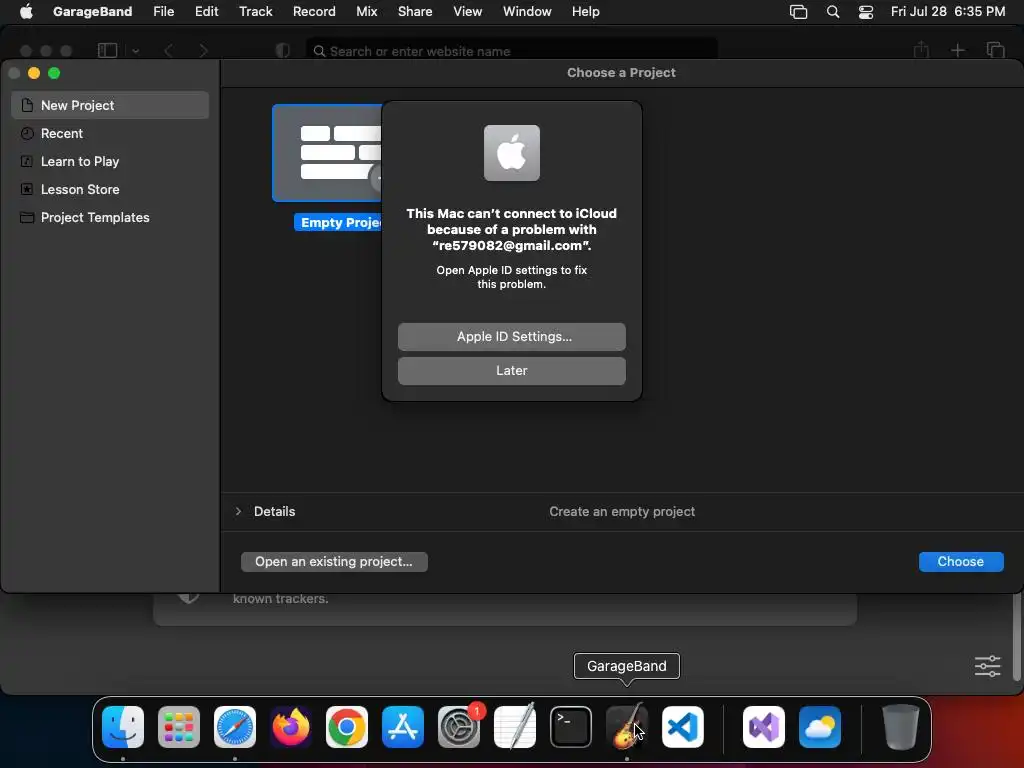The height and width of the screenshot is (768, 1024).
Task: Open the Help menu
Action: coord(585,12)
